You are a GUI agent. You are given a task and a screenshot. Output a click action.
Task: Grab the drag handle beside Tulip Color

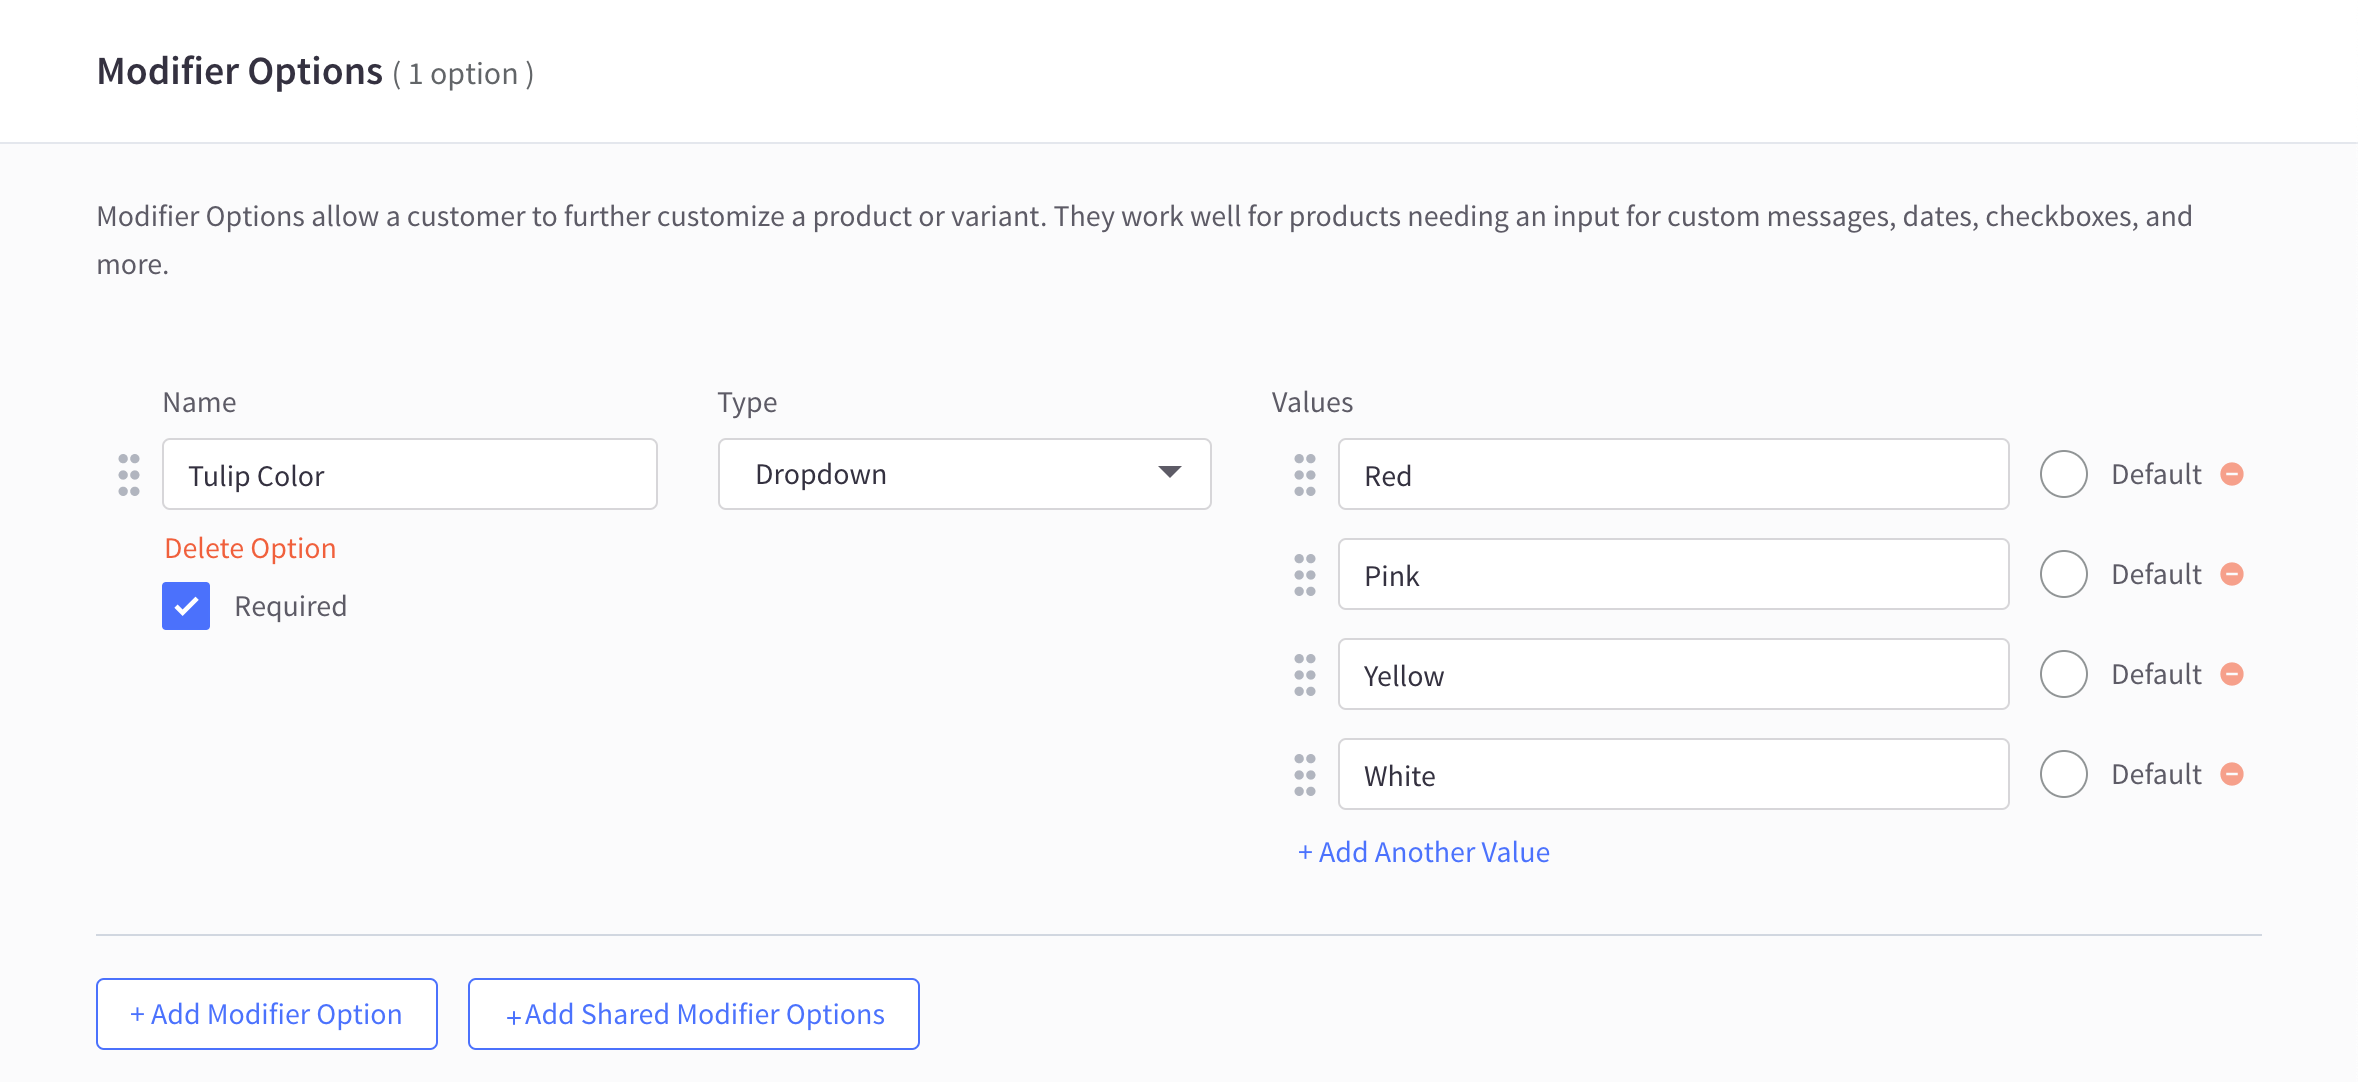[x=129, y=475]
